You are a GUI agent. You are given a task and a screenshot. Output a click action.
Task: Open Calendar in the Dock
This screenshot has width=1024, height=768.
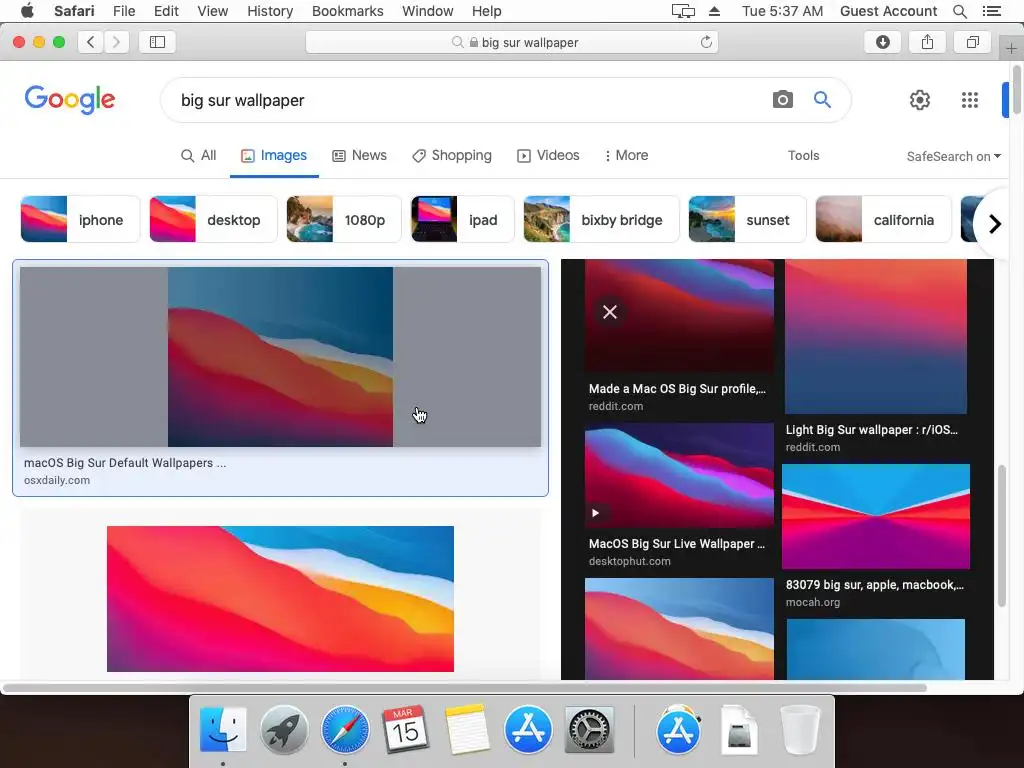click(406, 729)
